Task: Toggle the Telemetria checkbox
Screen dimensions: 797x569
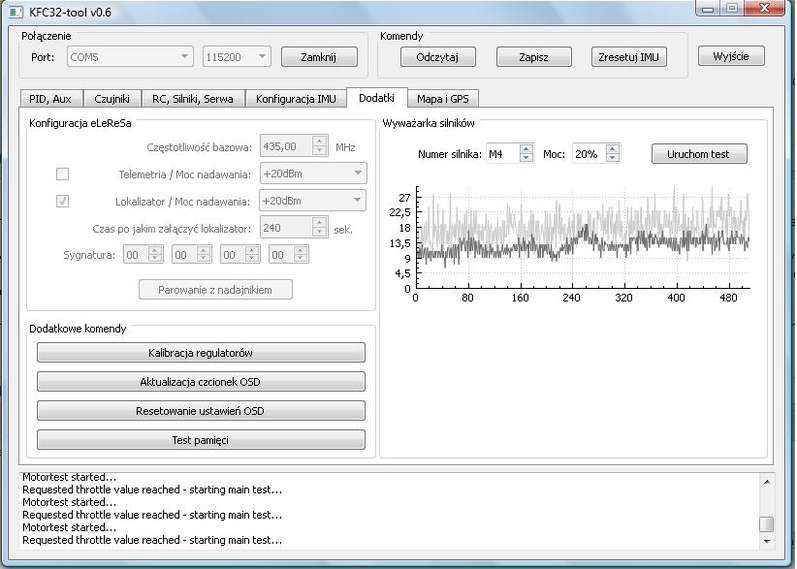Action: [x=62, y=174]
